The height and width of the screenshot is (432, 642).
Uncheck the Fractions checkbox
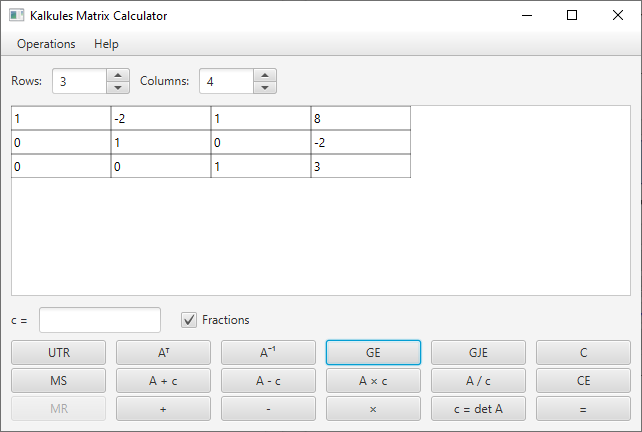189,320
